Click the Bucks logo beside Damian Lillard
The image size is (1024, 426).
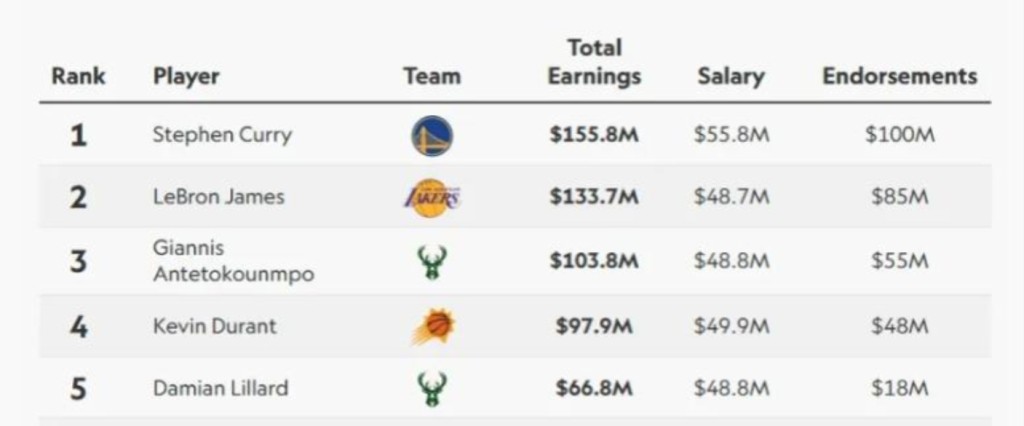point(432,389)
